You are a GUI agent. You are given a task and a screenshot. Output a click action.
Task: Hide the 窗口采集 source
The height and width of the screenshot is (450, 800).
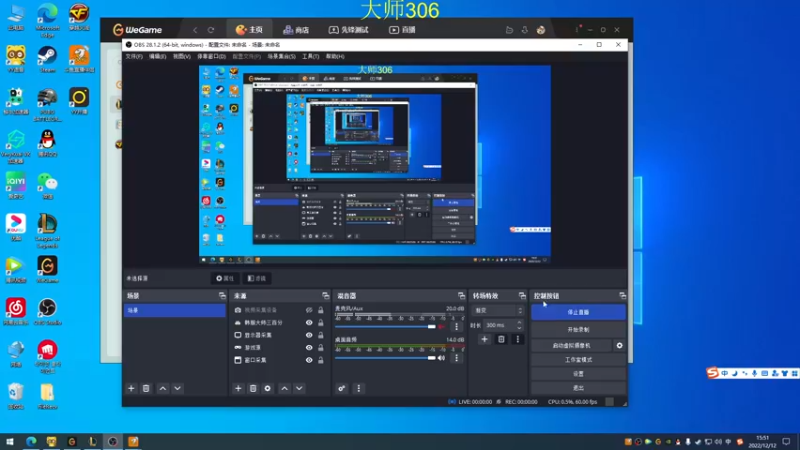309,360
